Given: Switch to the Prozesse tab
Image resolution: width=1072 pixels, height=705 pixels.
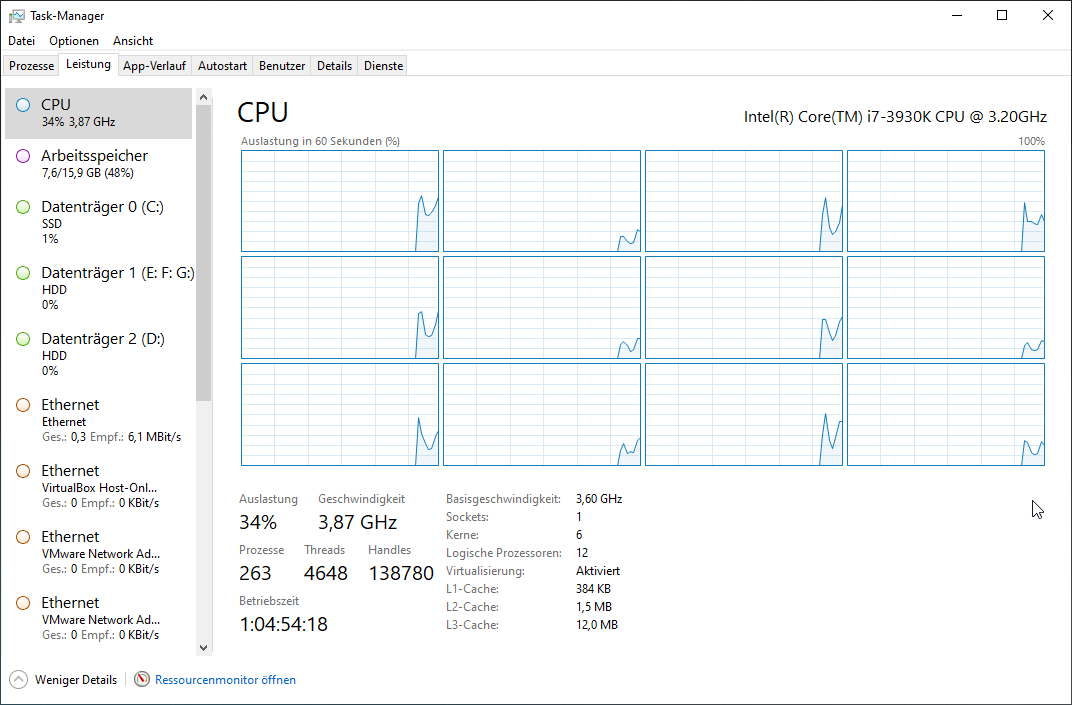Looking at the screenshot, I should coord(31,66).
